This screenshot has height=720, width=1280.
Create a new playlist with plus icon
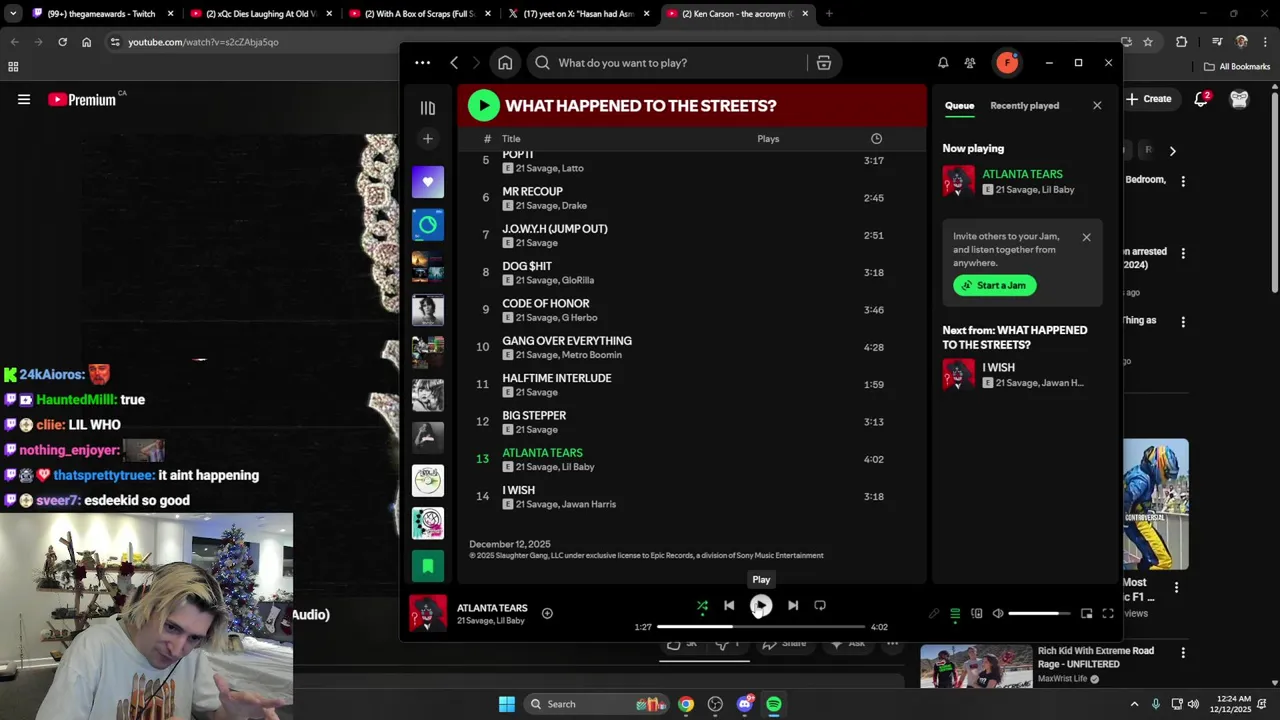428,139
